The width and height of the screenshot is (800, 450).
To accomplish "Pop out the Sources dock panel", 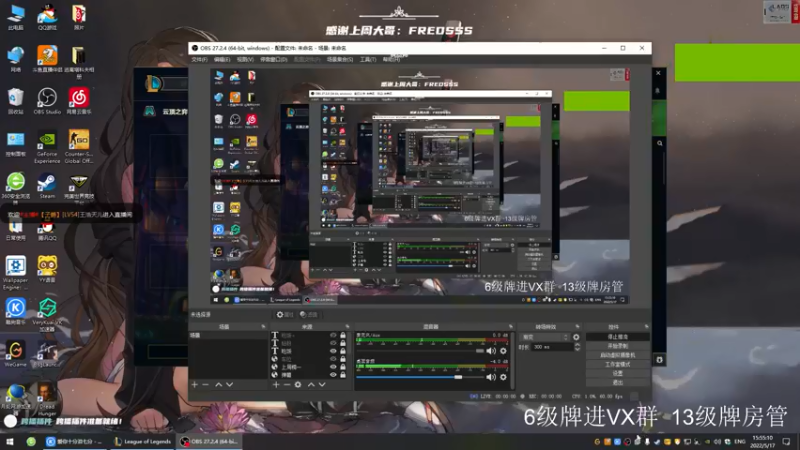I will 347,327.
